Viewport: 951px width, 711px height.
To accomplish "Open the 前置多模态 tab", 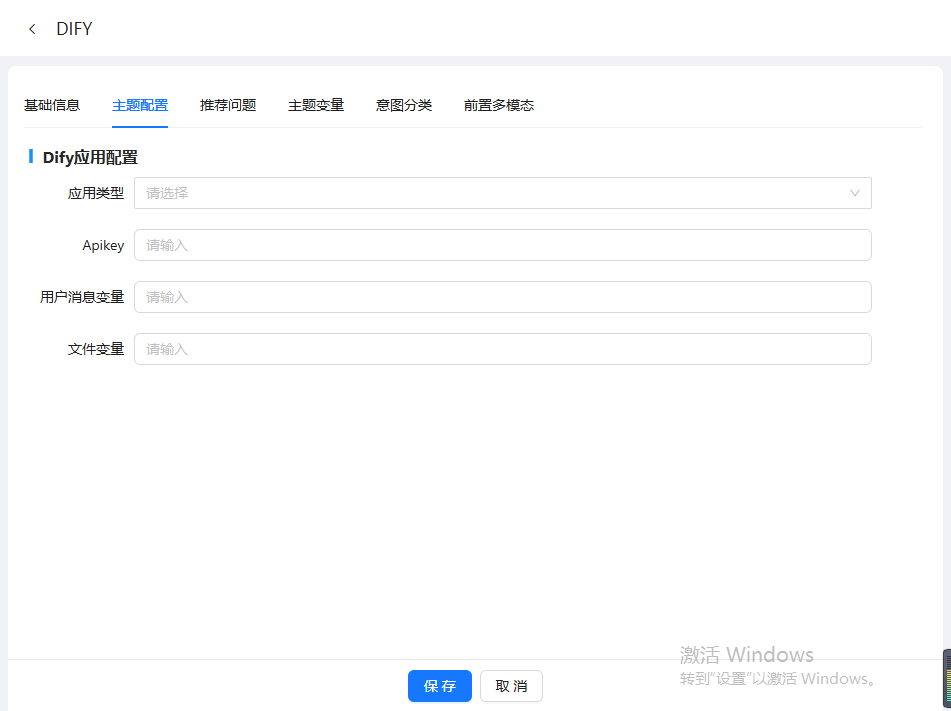I will coord(499,105).
